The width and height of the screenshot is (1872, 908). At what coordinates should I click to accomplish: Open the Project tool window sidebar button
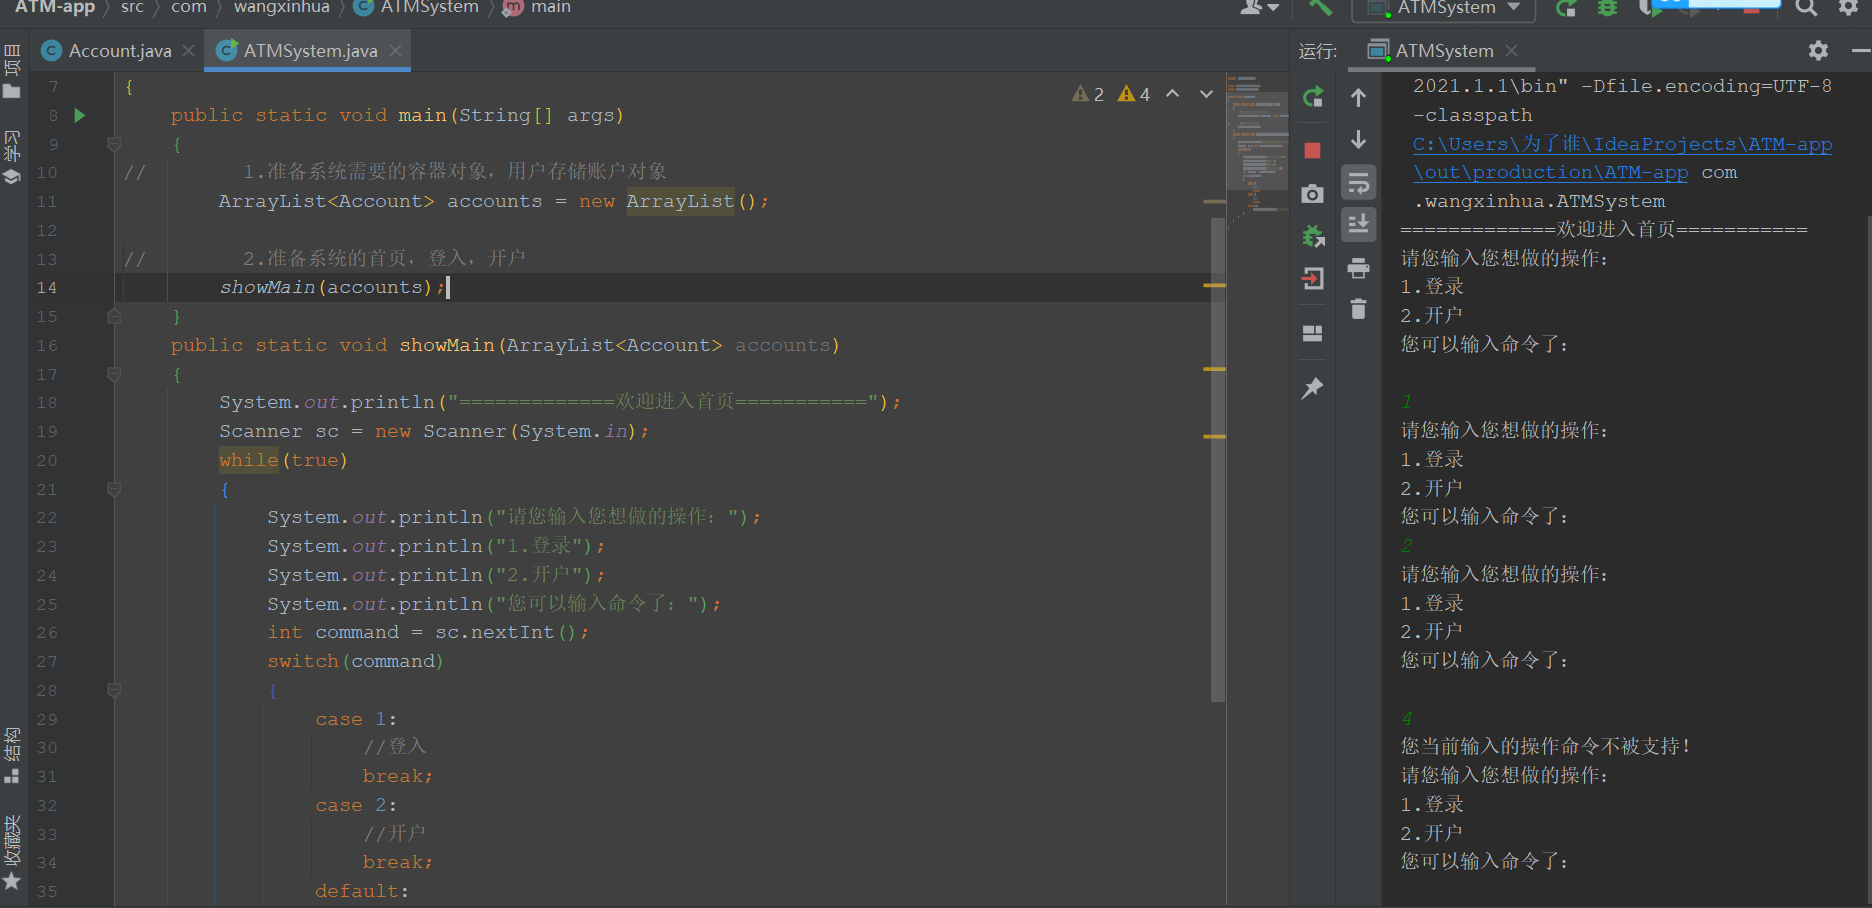tap(12, 70)
